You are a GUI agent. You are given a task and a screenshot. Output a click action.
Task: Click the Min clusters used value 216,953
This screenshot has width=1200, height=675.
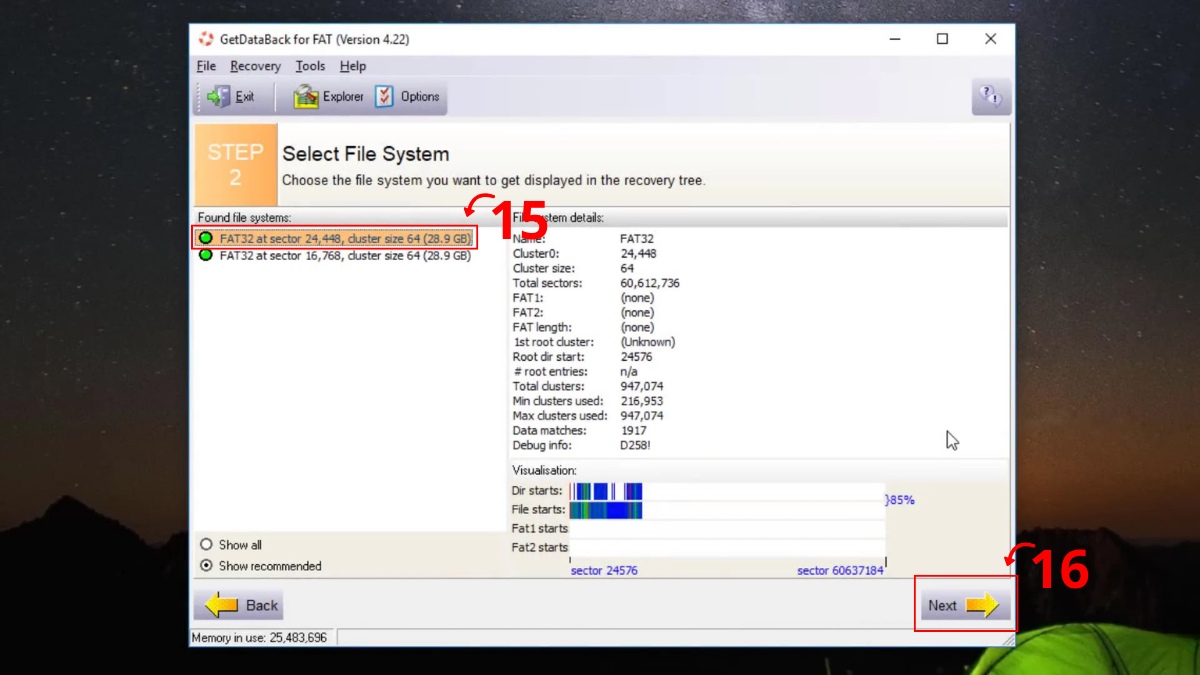642,401
